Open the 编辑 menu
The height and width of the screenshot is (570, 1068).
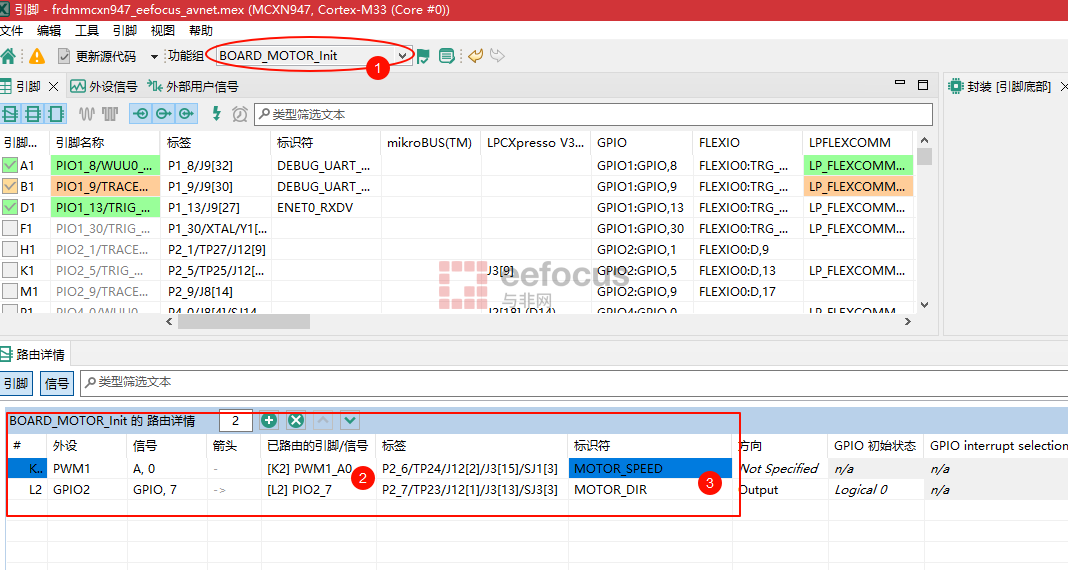click(x=49, y=31)
